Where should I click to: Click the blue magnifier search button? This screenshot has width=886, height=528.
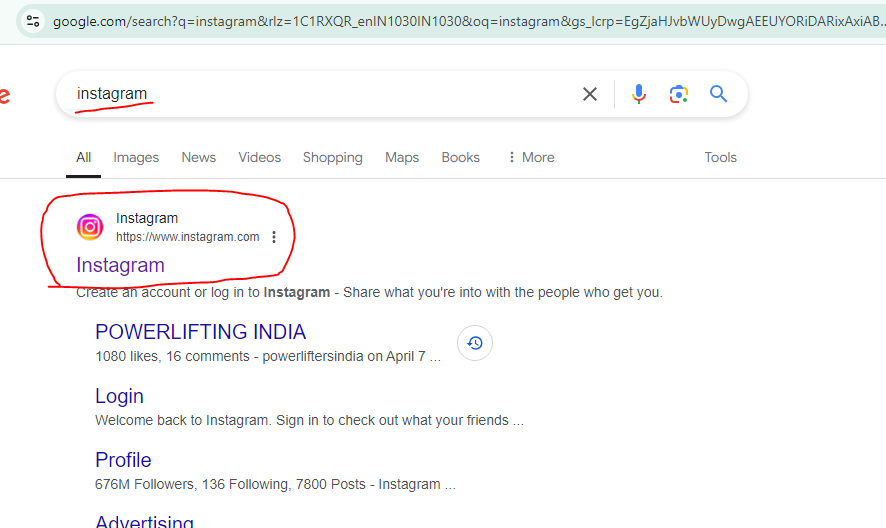pos(718,94)
